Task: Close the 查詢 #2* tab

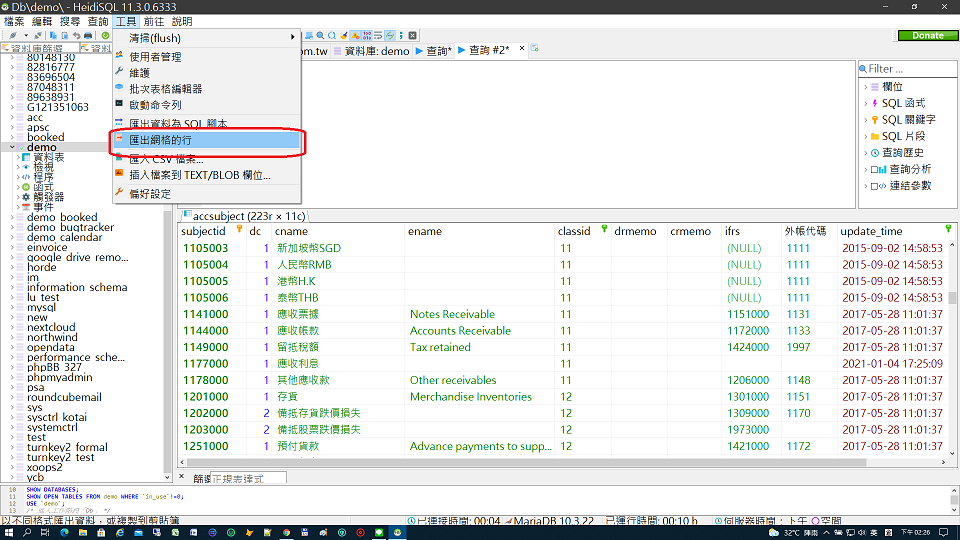Action: tap(522, 48)
